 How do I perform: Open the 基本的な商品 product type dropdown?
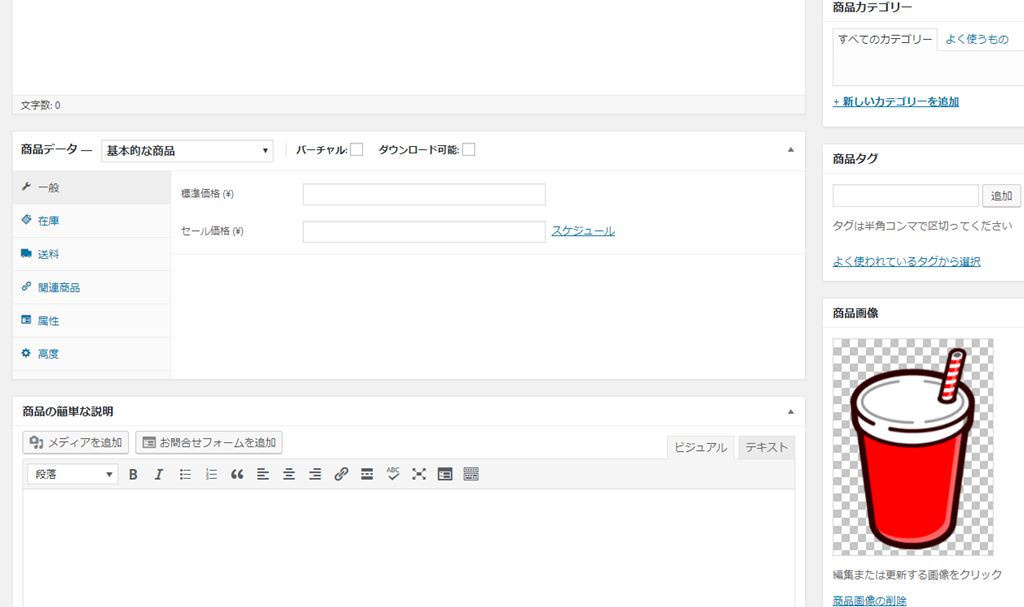point(187,151)
